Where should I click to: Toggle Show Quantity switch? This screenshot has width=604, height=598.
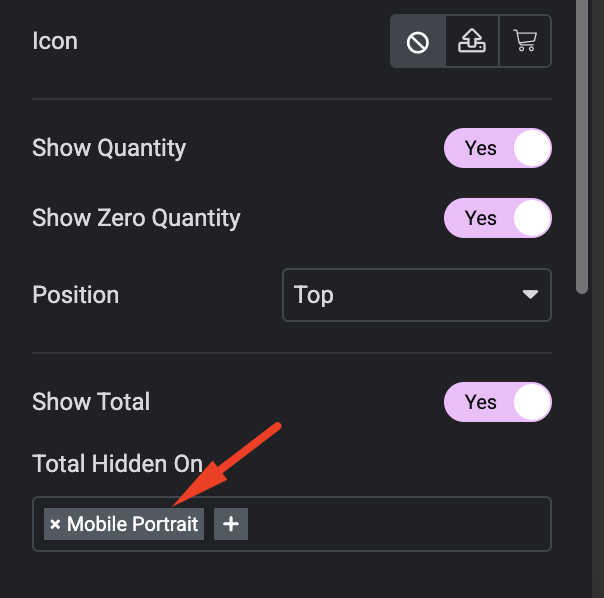coord(498,148)
